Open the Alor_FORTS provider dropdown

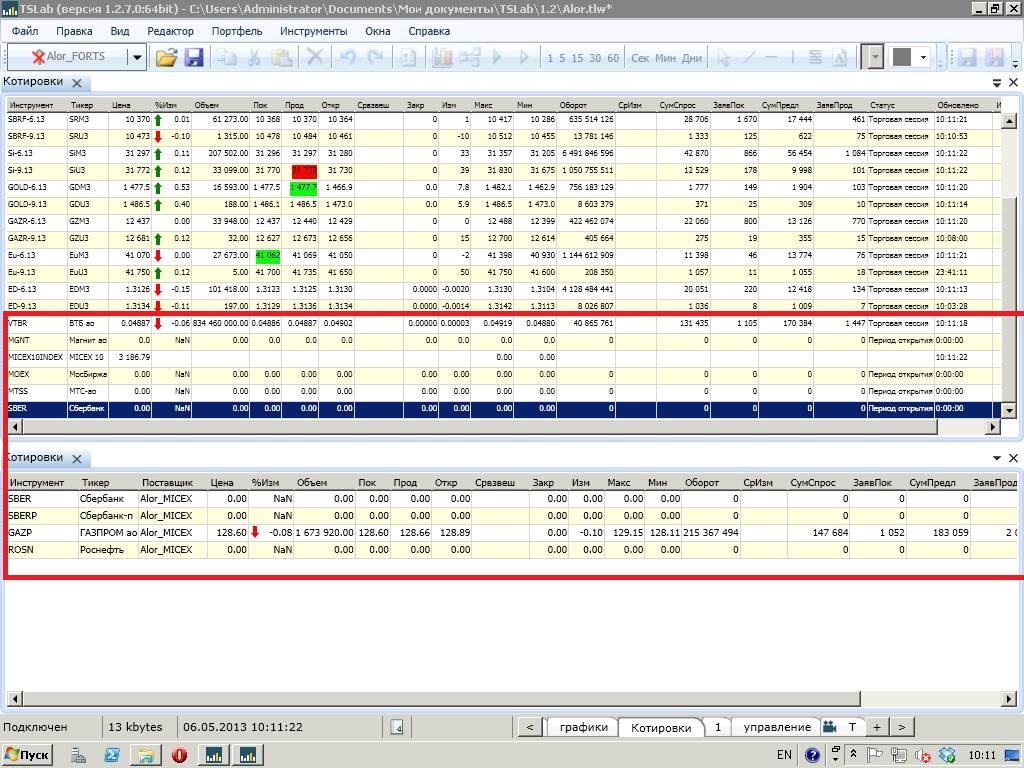click(137, 57)
